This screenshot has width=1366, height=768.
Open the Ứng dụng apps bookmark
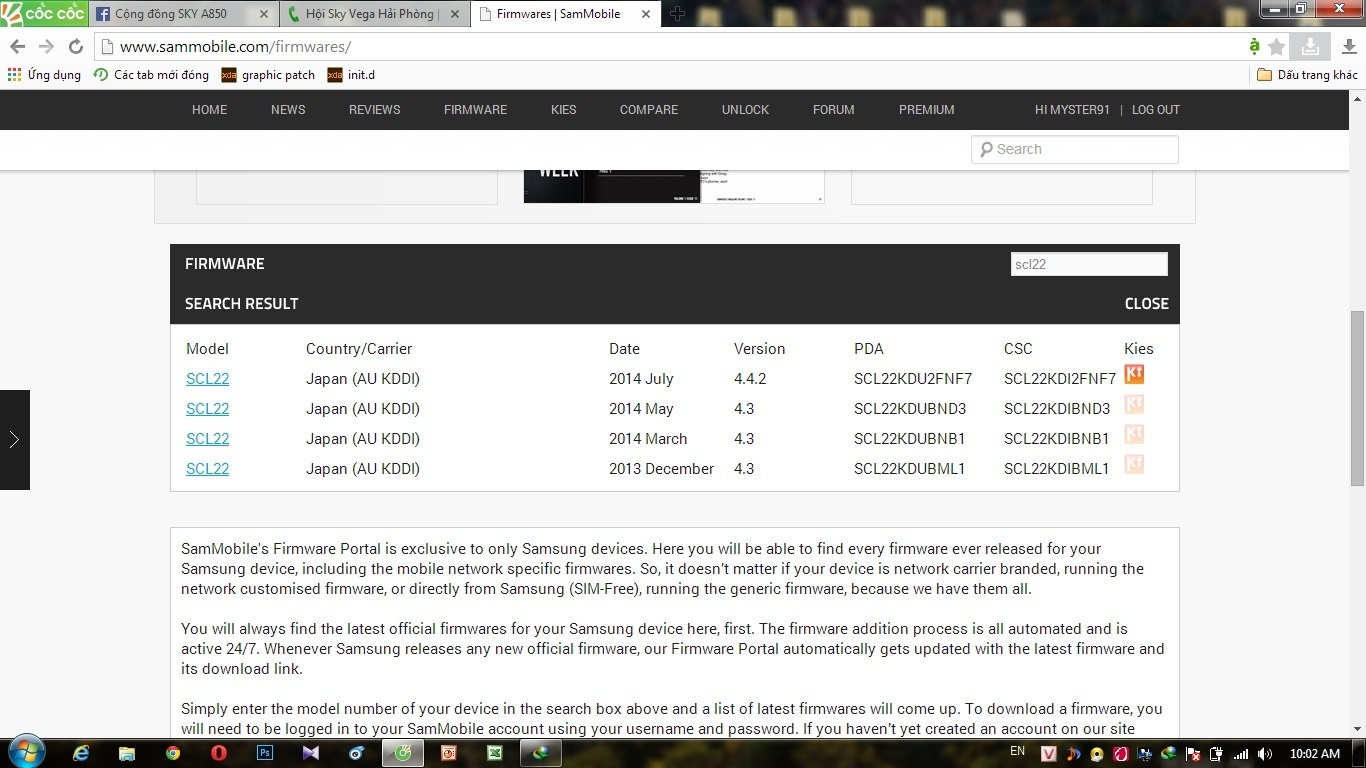tap(44, 75)
